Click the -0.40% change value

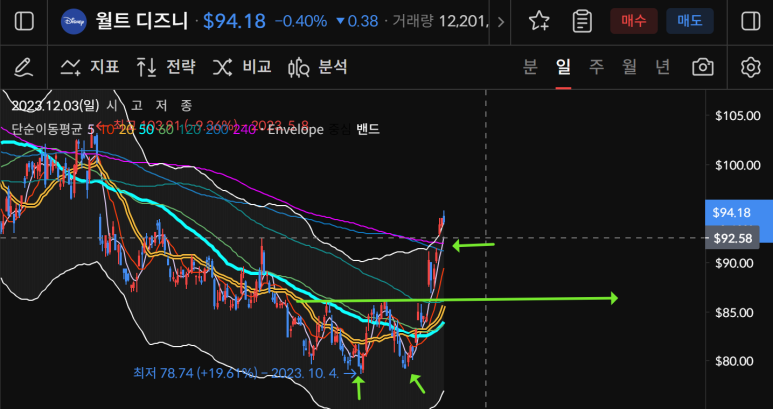[301, 21]
